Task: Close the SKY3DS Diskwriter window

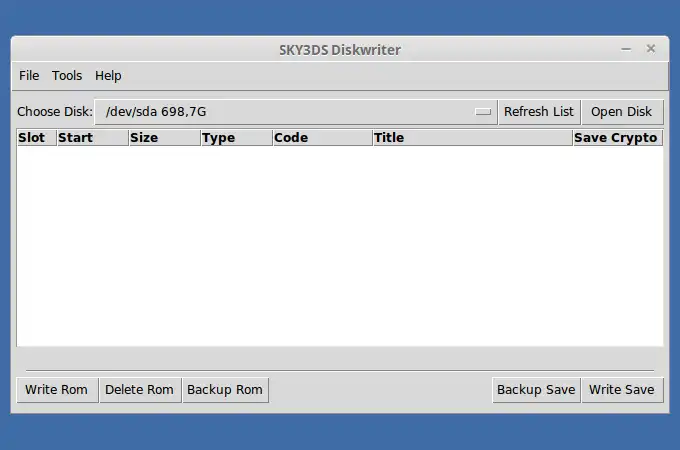Action: coord(651,49)
